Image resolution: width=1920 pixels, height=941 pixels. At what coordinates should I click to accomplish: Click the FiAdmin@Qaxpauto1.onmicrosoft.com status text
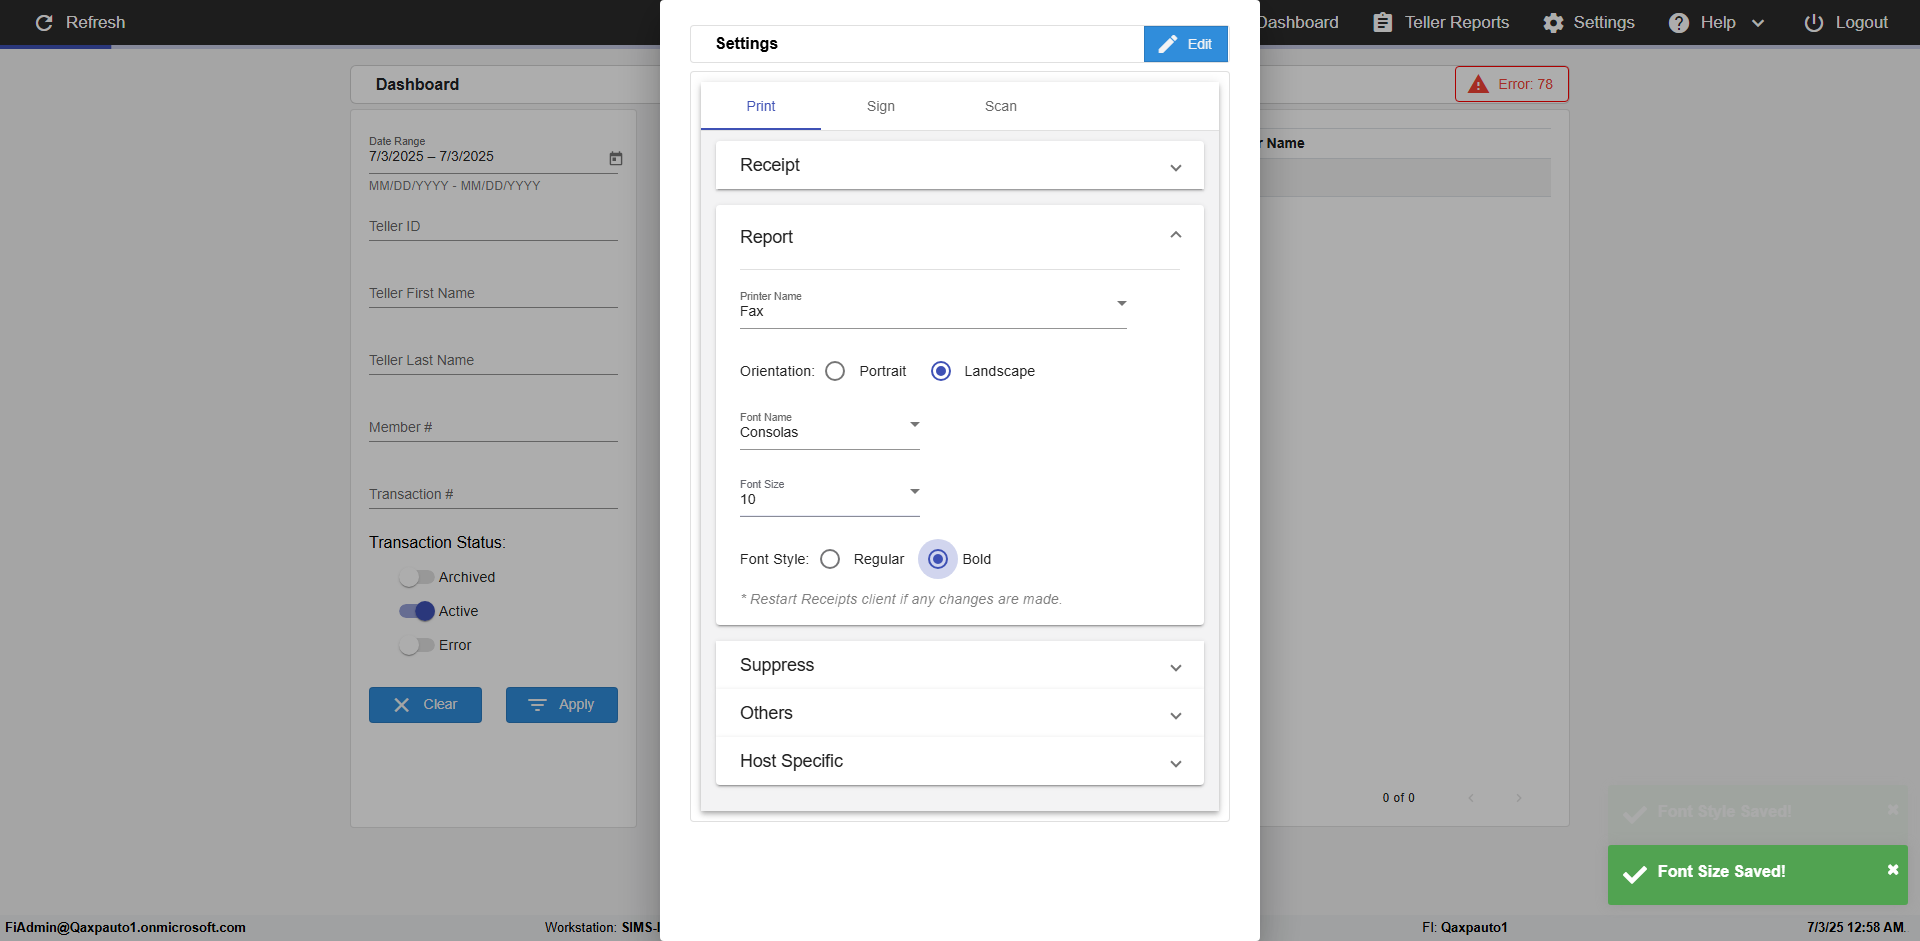125,927
